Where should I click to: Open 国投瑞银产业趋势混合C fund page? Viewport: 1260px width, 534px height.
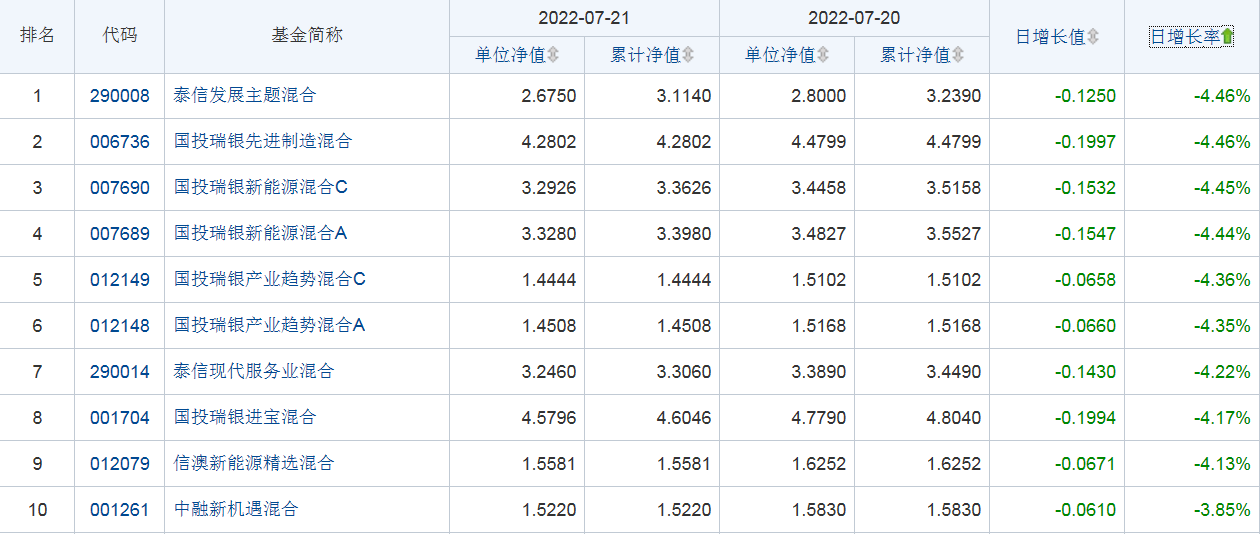pyautogui.click(x=270, y=280)
